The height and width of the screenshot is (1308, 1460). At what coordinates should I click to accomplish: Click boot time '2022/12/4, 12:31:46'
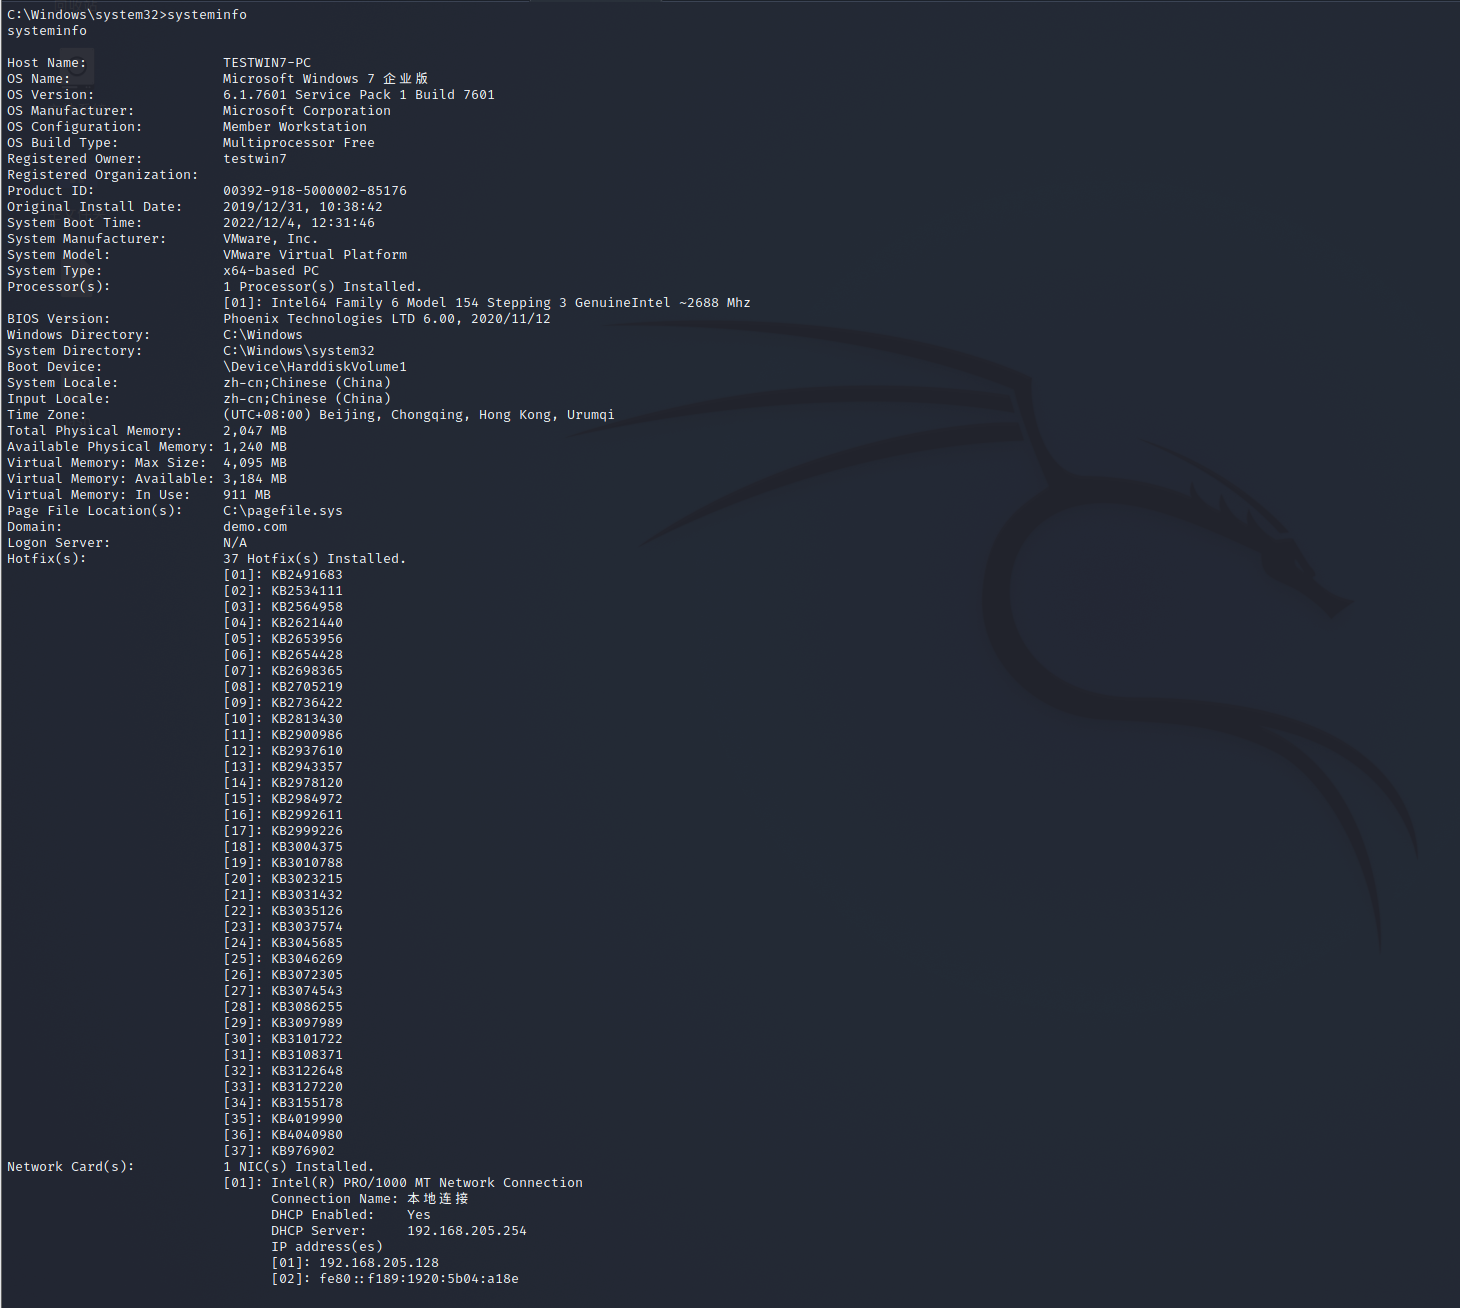(299, 223)
